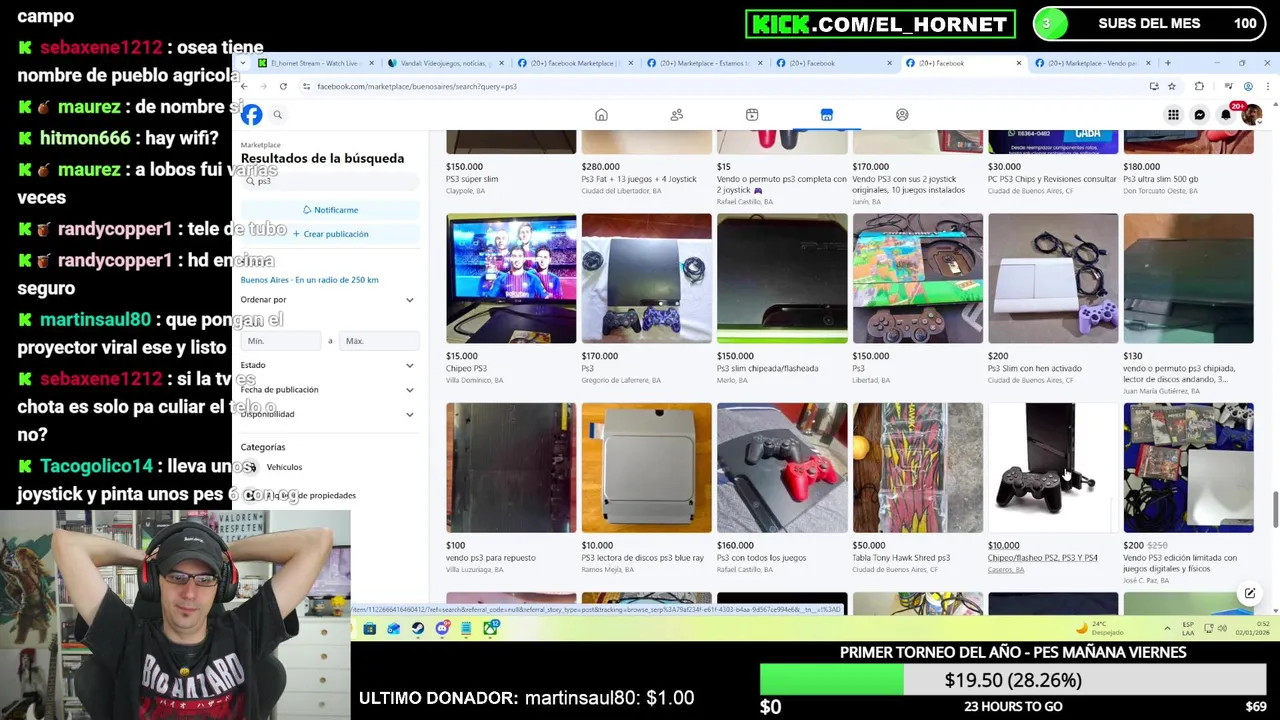This screenshot has height=720, width=1280.
Task: Open the Tabla Tony Hawk Shred ps3 photo
Action: [917, 468]
